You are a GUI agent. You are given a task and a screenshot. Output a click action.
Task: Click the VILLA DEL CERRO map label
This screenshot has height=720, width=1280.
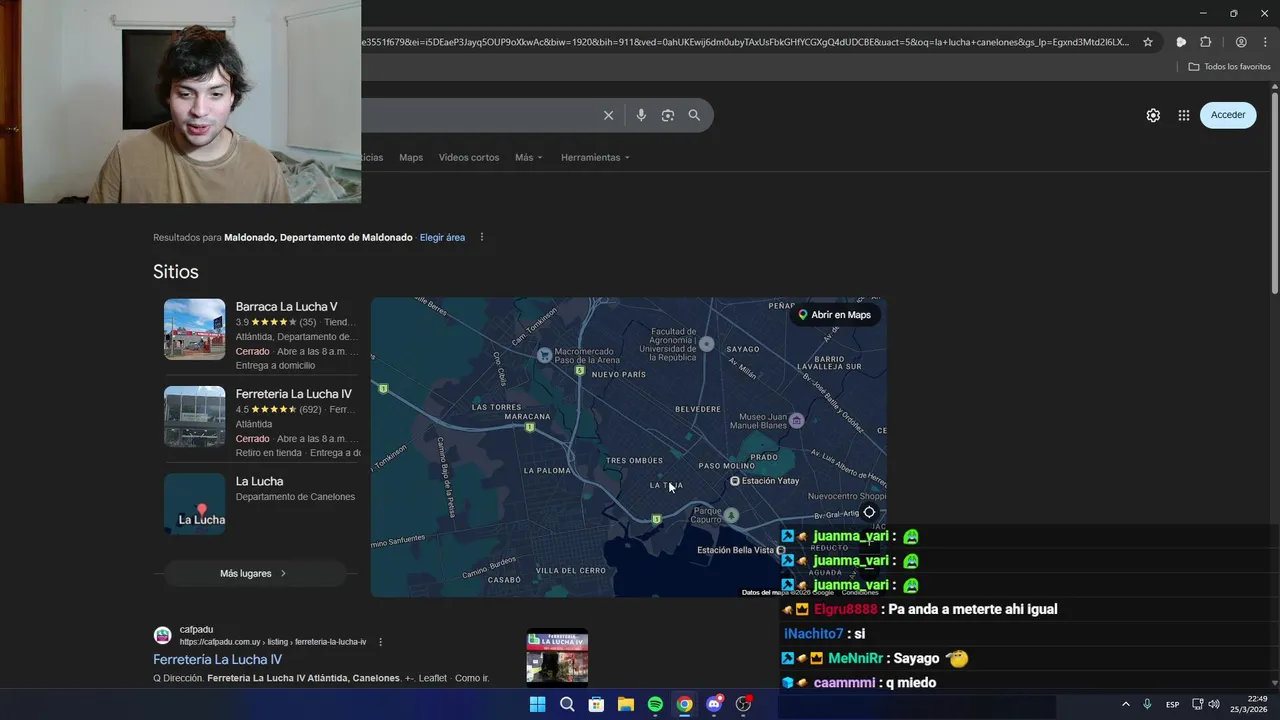(x=571, y=570)
